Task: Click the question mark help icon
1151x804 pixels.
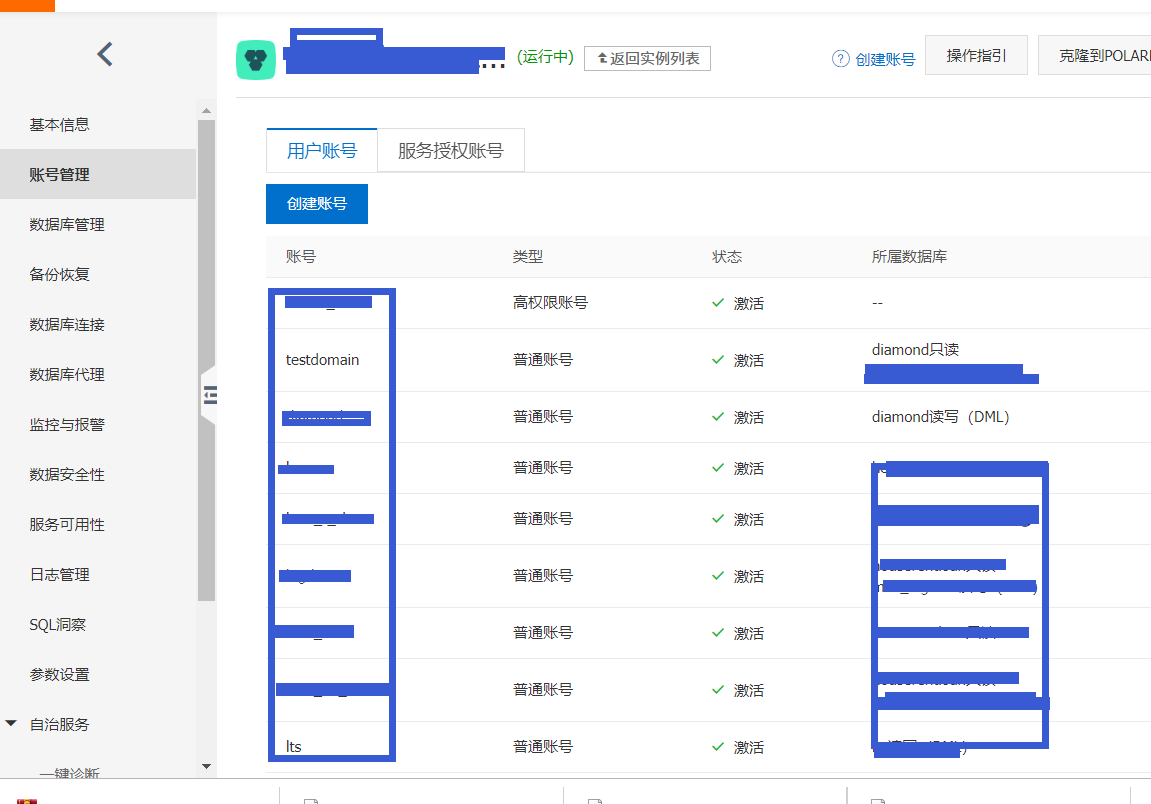Action: click(x=840, y=59)
